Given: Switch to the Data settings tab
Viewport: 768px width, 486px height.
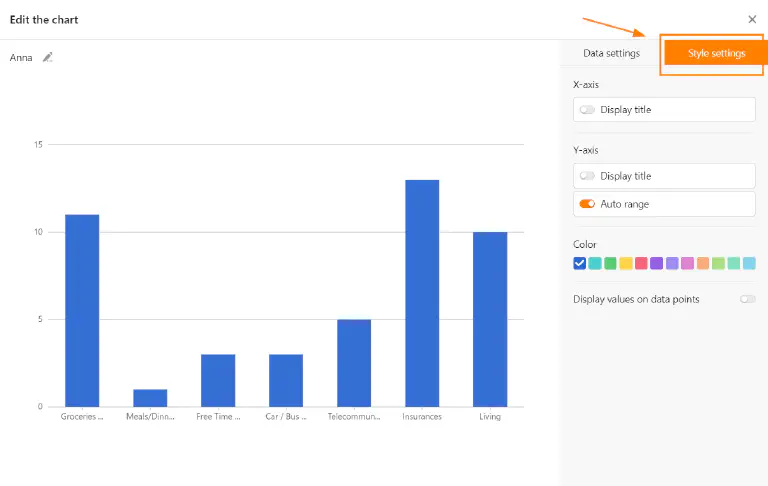Looking at the screenshot, I should coord(611,53).
